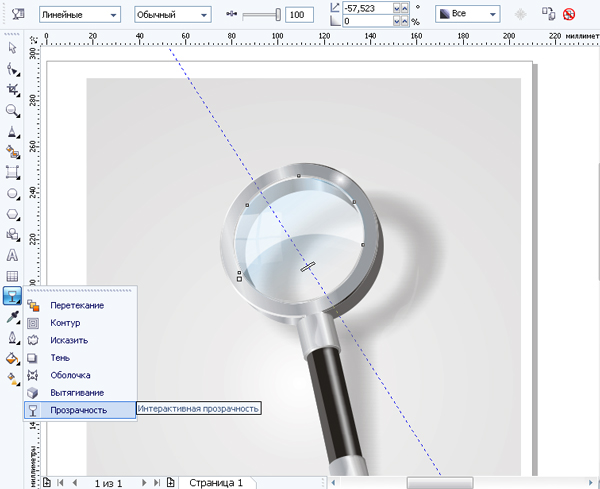Select 'Перетекание' blend option
This screenshot has width=600, height=489.
(x=76, y=305)
